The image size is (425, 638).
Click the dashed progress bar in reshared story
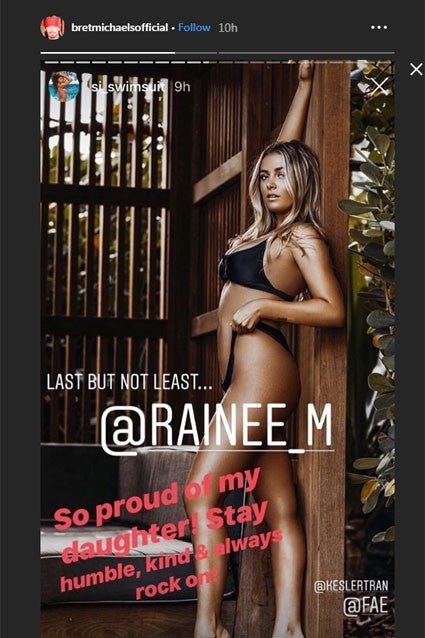(218, 62)
